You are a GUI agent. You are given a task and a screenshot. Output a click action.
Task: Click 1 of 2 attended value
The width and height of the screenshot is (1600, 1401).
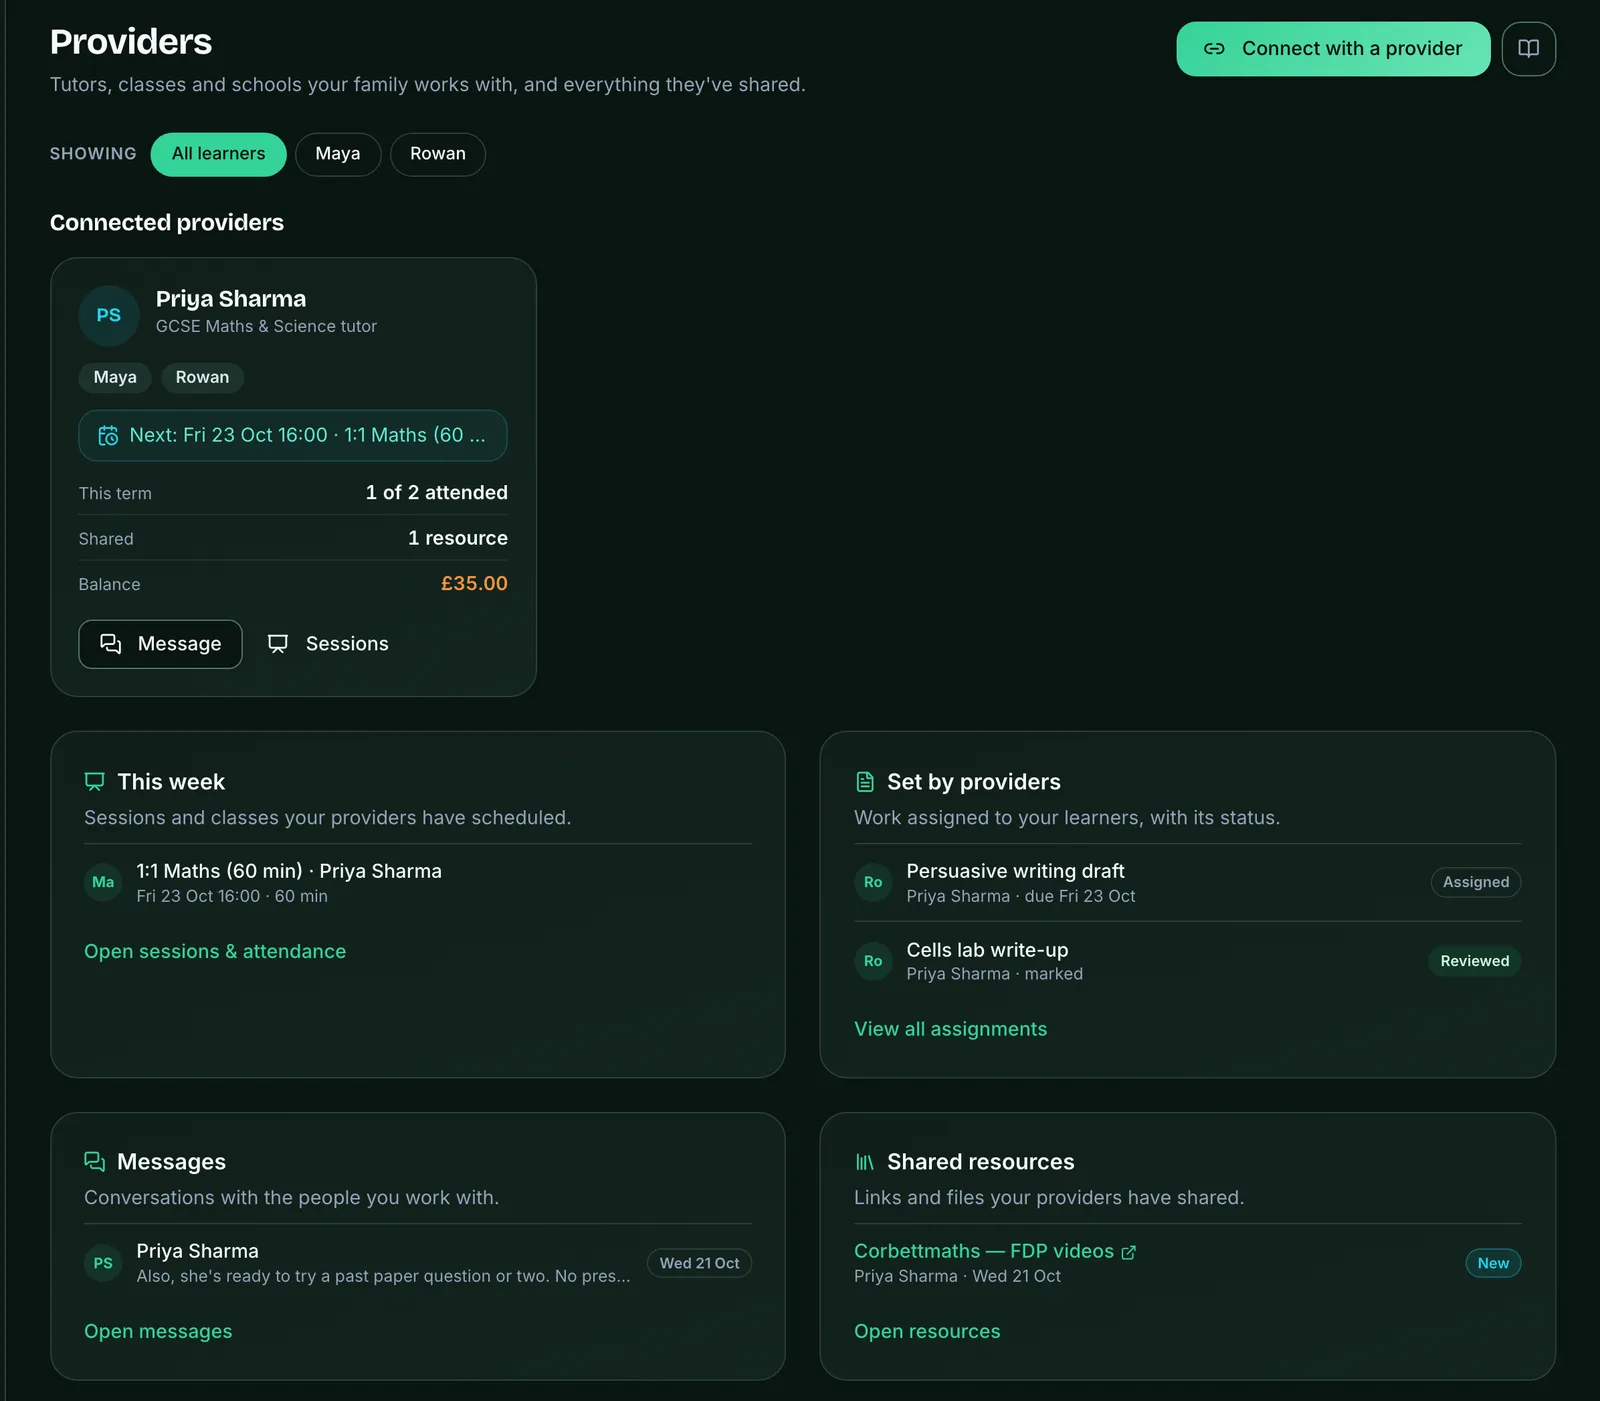point(437,492)
